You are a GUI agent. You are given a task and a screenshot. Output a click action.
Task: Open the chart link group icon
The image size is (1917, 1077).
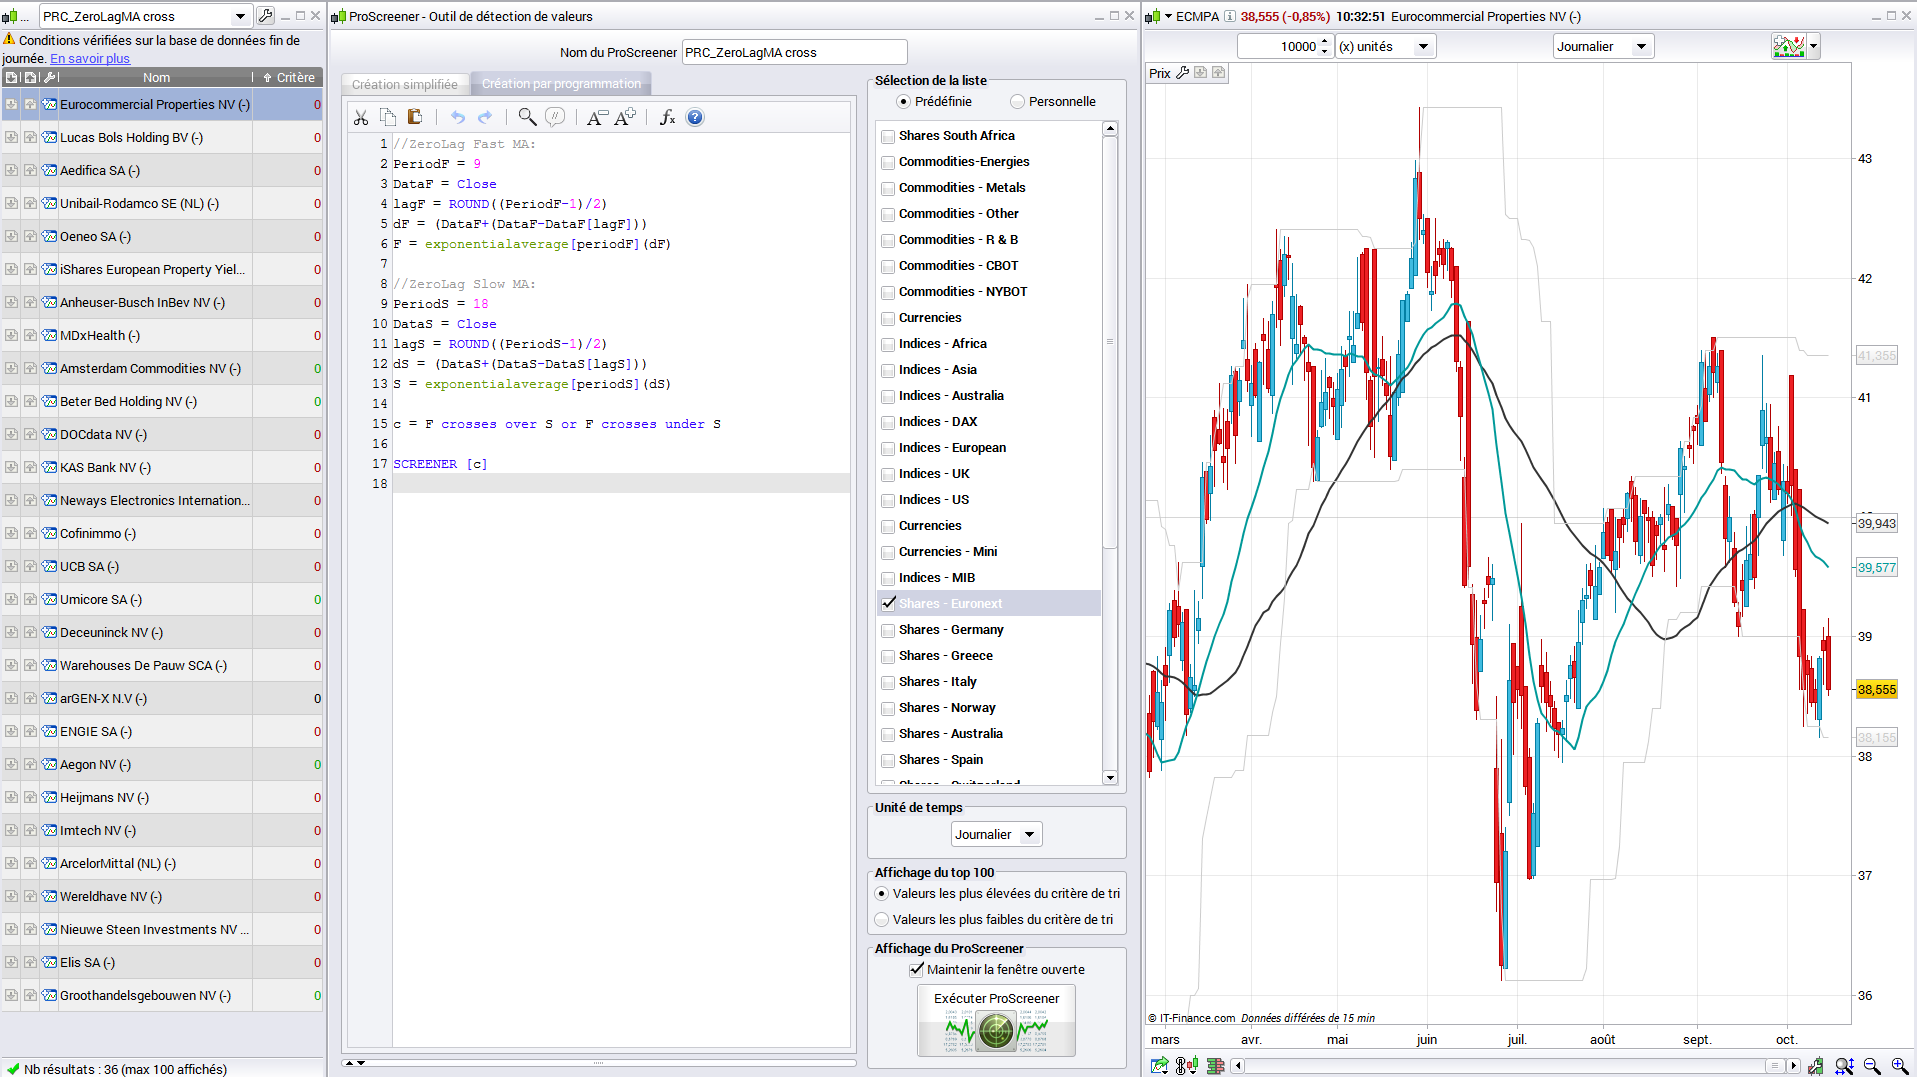tap(1187, 1066)
